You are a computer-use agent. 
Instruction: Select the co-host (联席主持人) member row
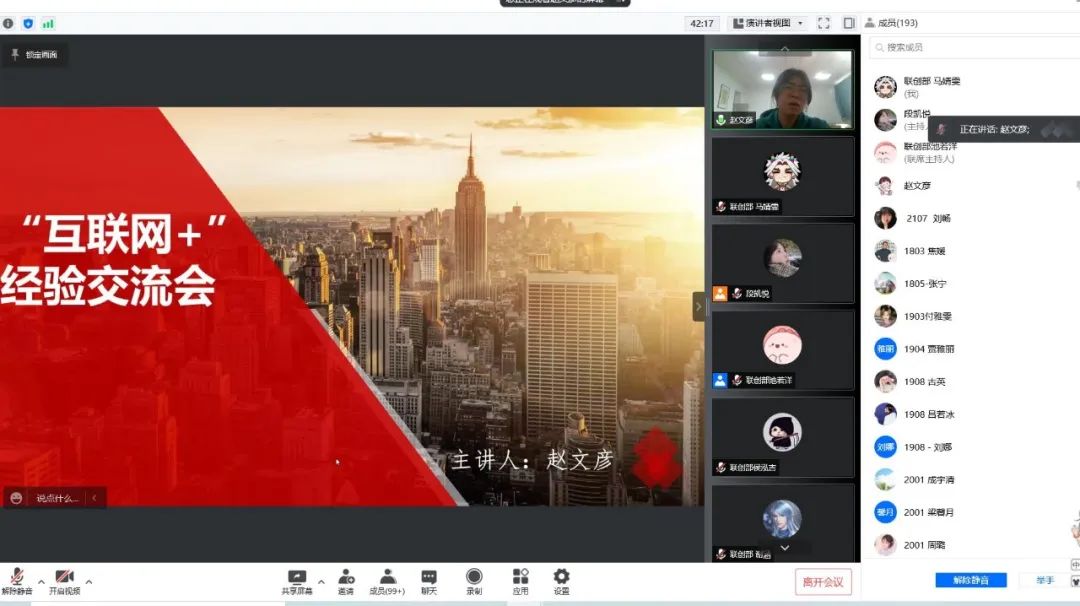click(x=973, y=152)
